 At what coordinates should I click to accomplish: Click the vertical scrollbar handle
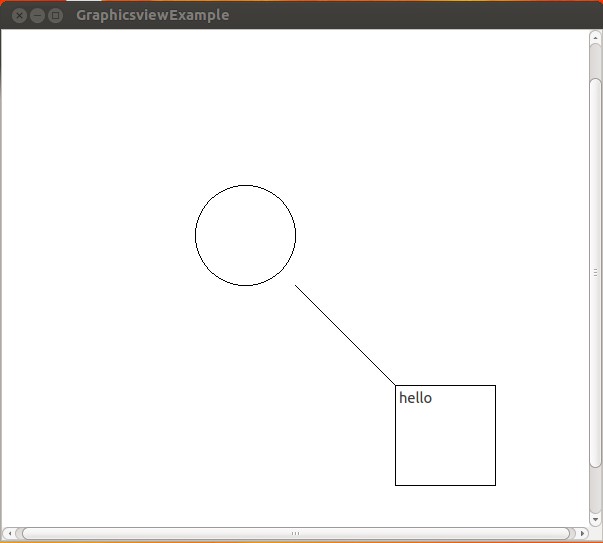tap(595, 273)
